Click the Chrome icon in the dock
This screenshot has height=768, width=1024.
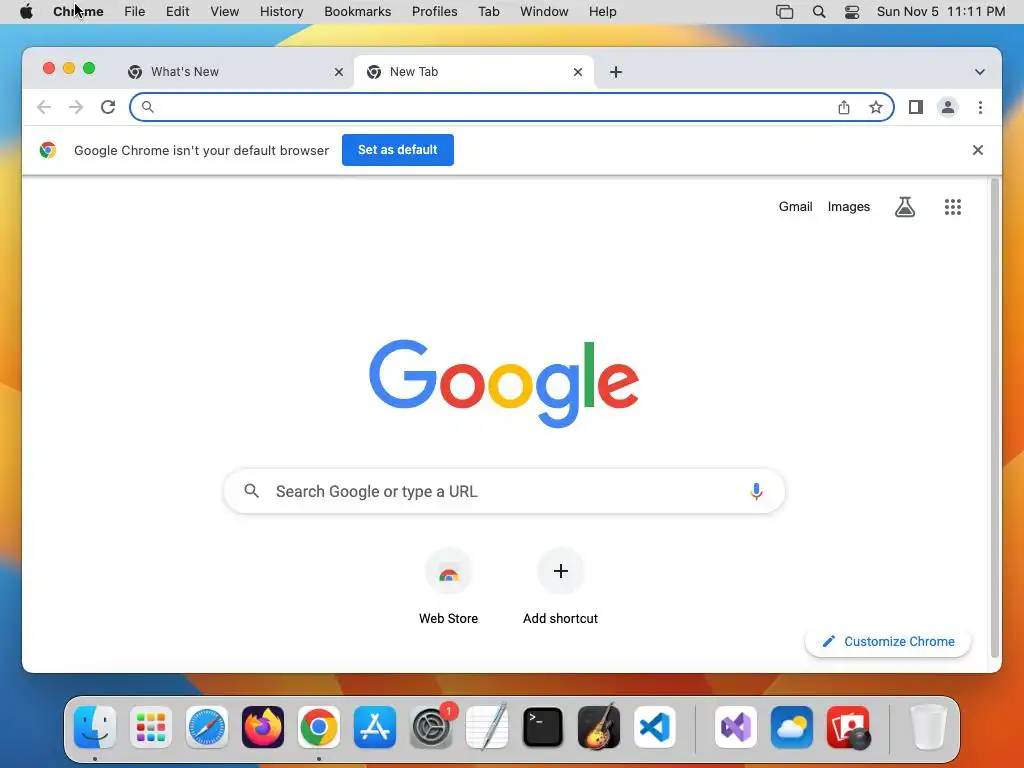[319, 727]
